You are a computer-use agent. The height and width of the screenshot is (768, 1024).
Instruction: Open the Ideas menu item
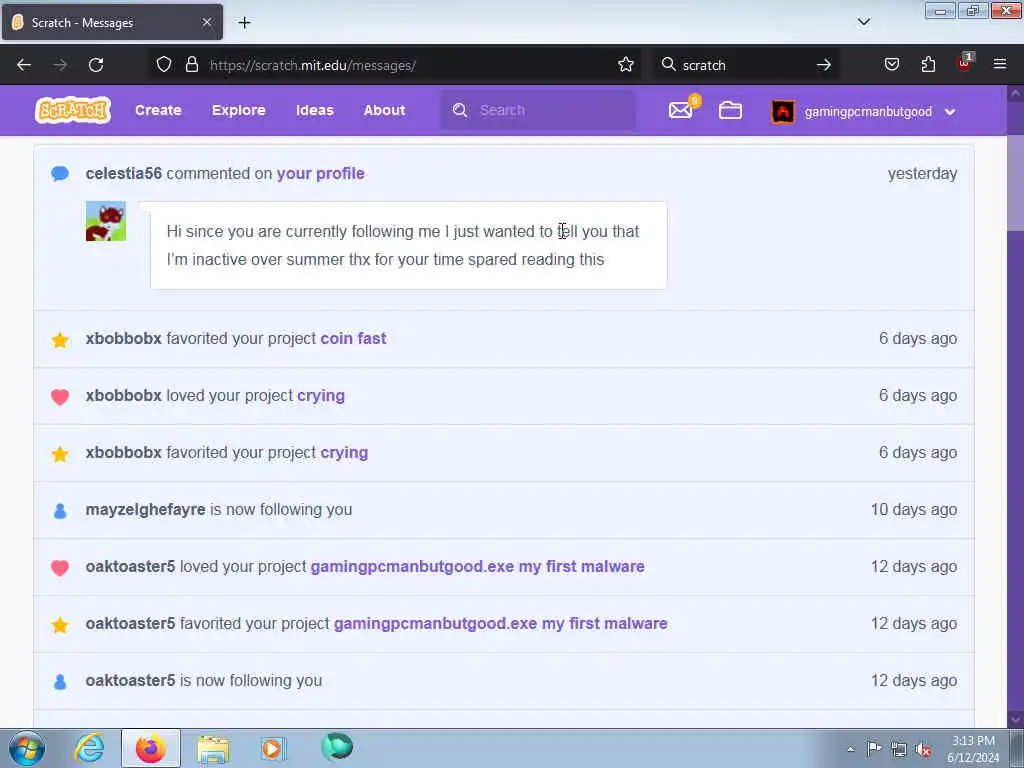coord(315,110)
